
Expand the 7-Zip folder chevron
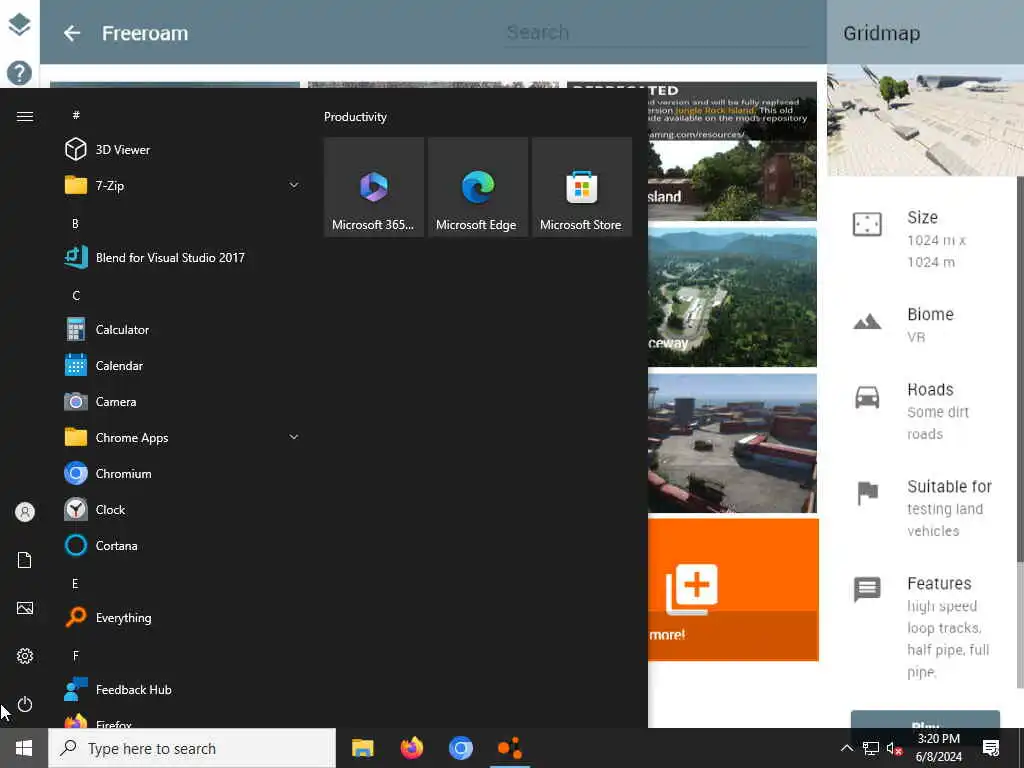(x=294, y=185)
